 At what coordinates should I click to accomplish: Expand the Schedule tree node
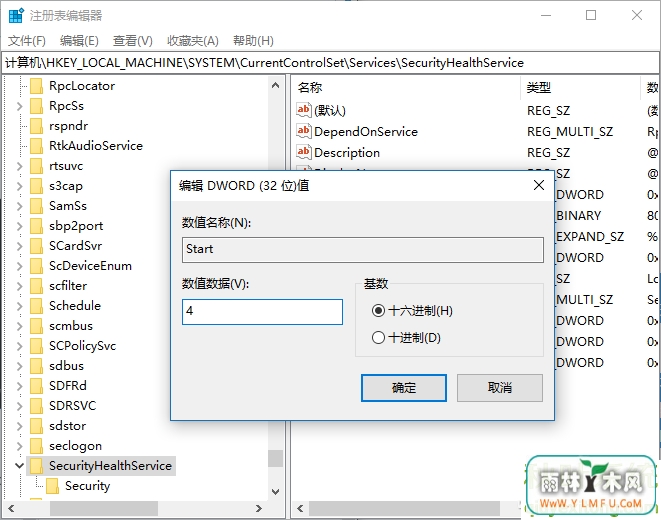[19, 306]
